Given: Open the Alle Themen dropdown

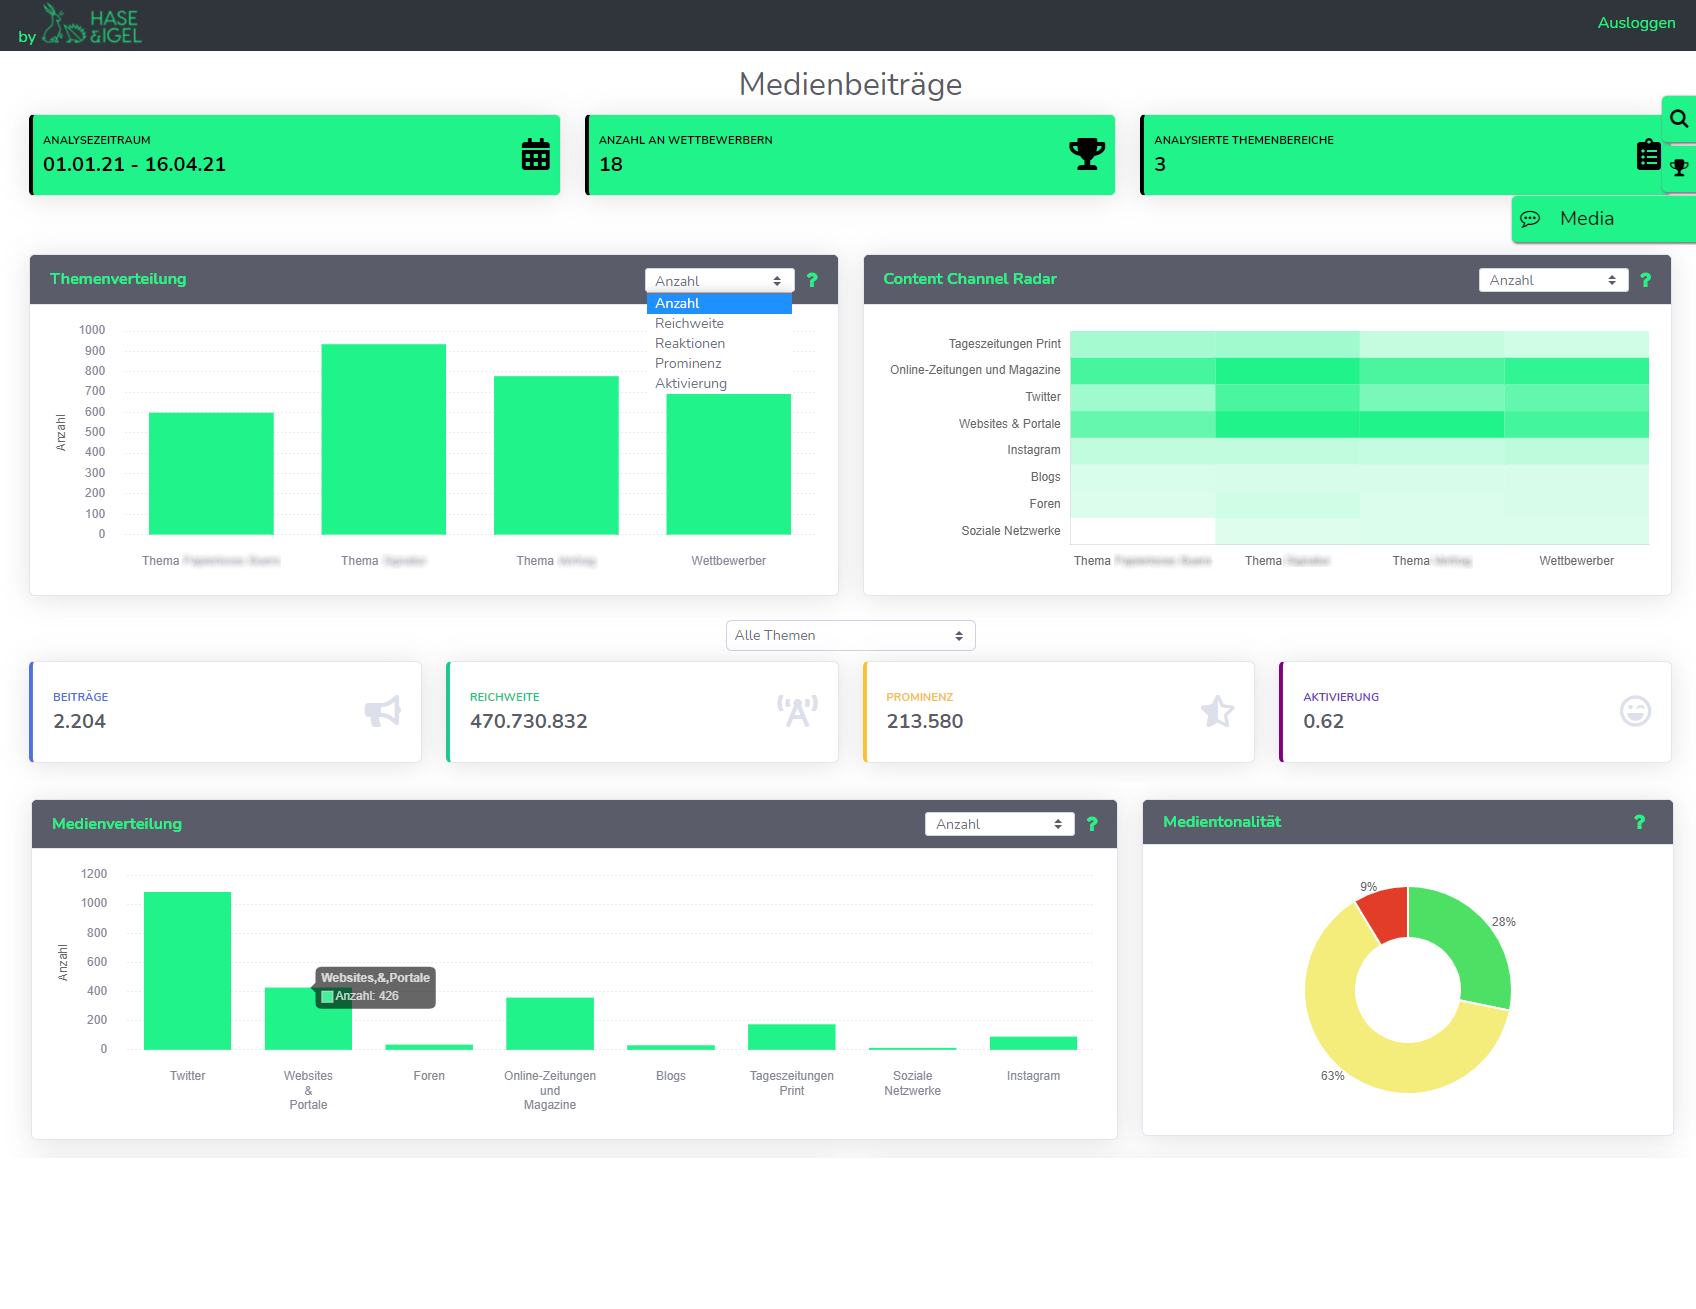Looking at the screenshot, I should tap(850, 635).
